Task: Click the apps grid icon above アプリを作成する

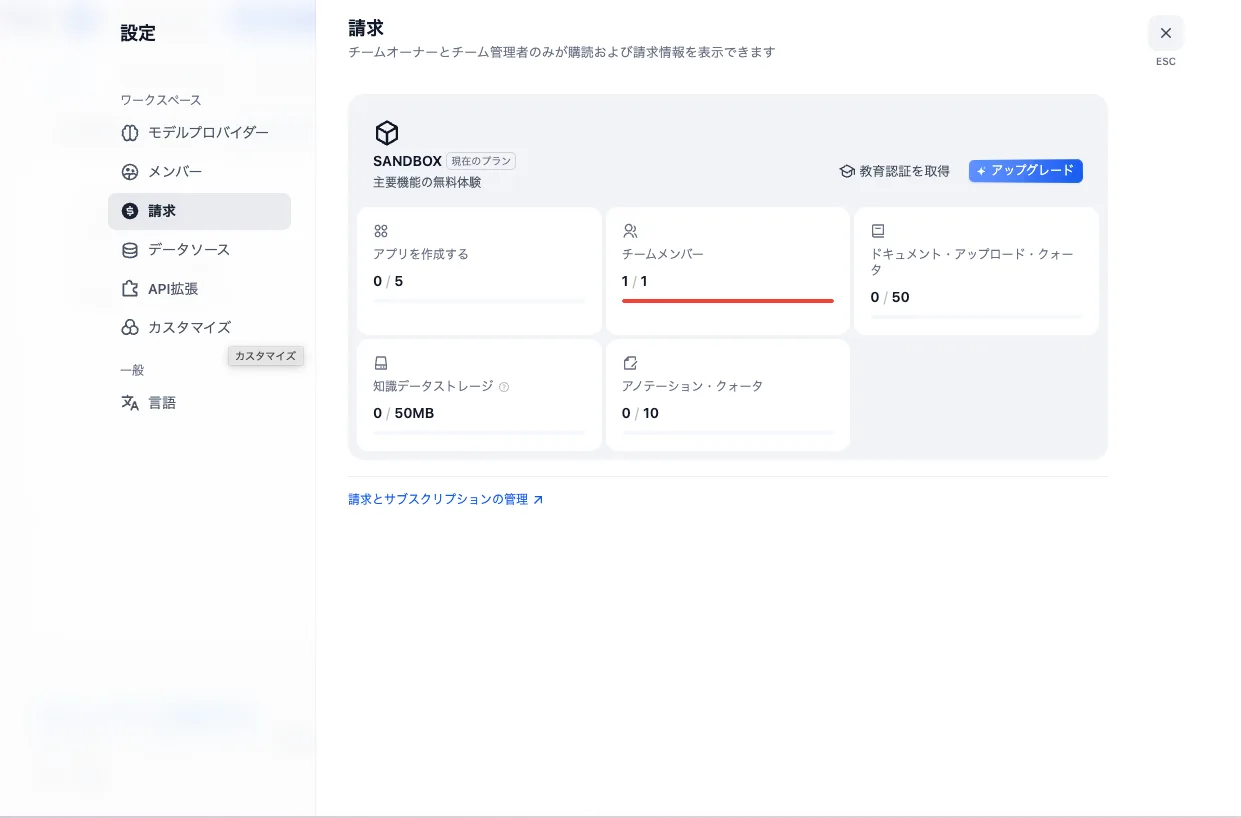Action: coord(381,231)
